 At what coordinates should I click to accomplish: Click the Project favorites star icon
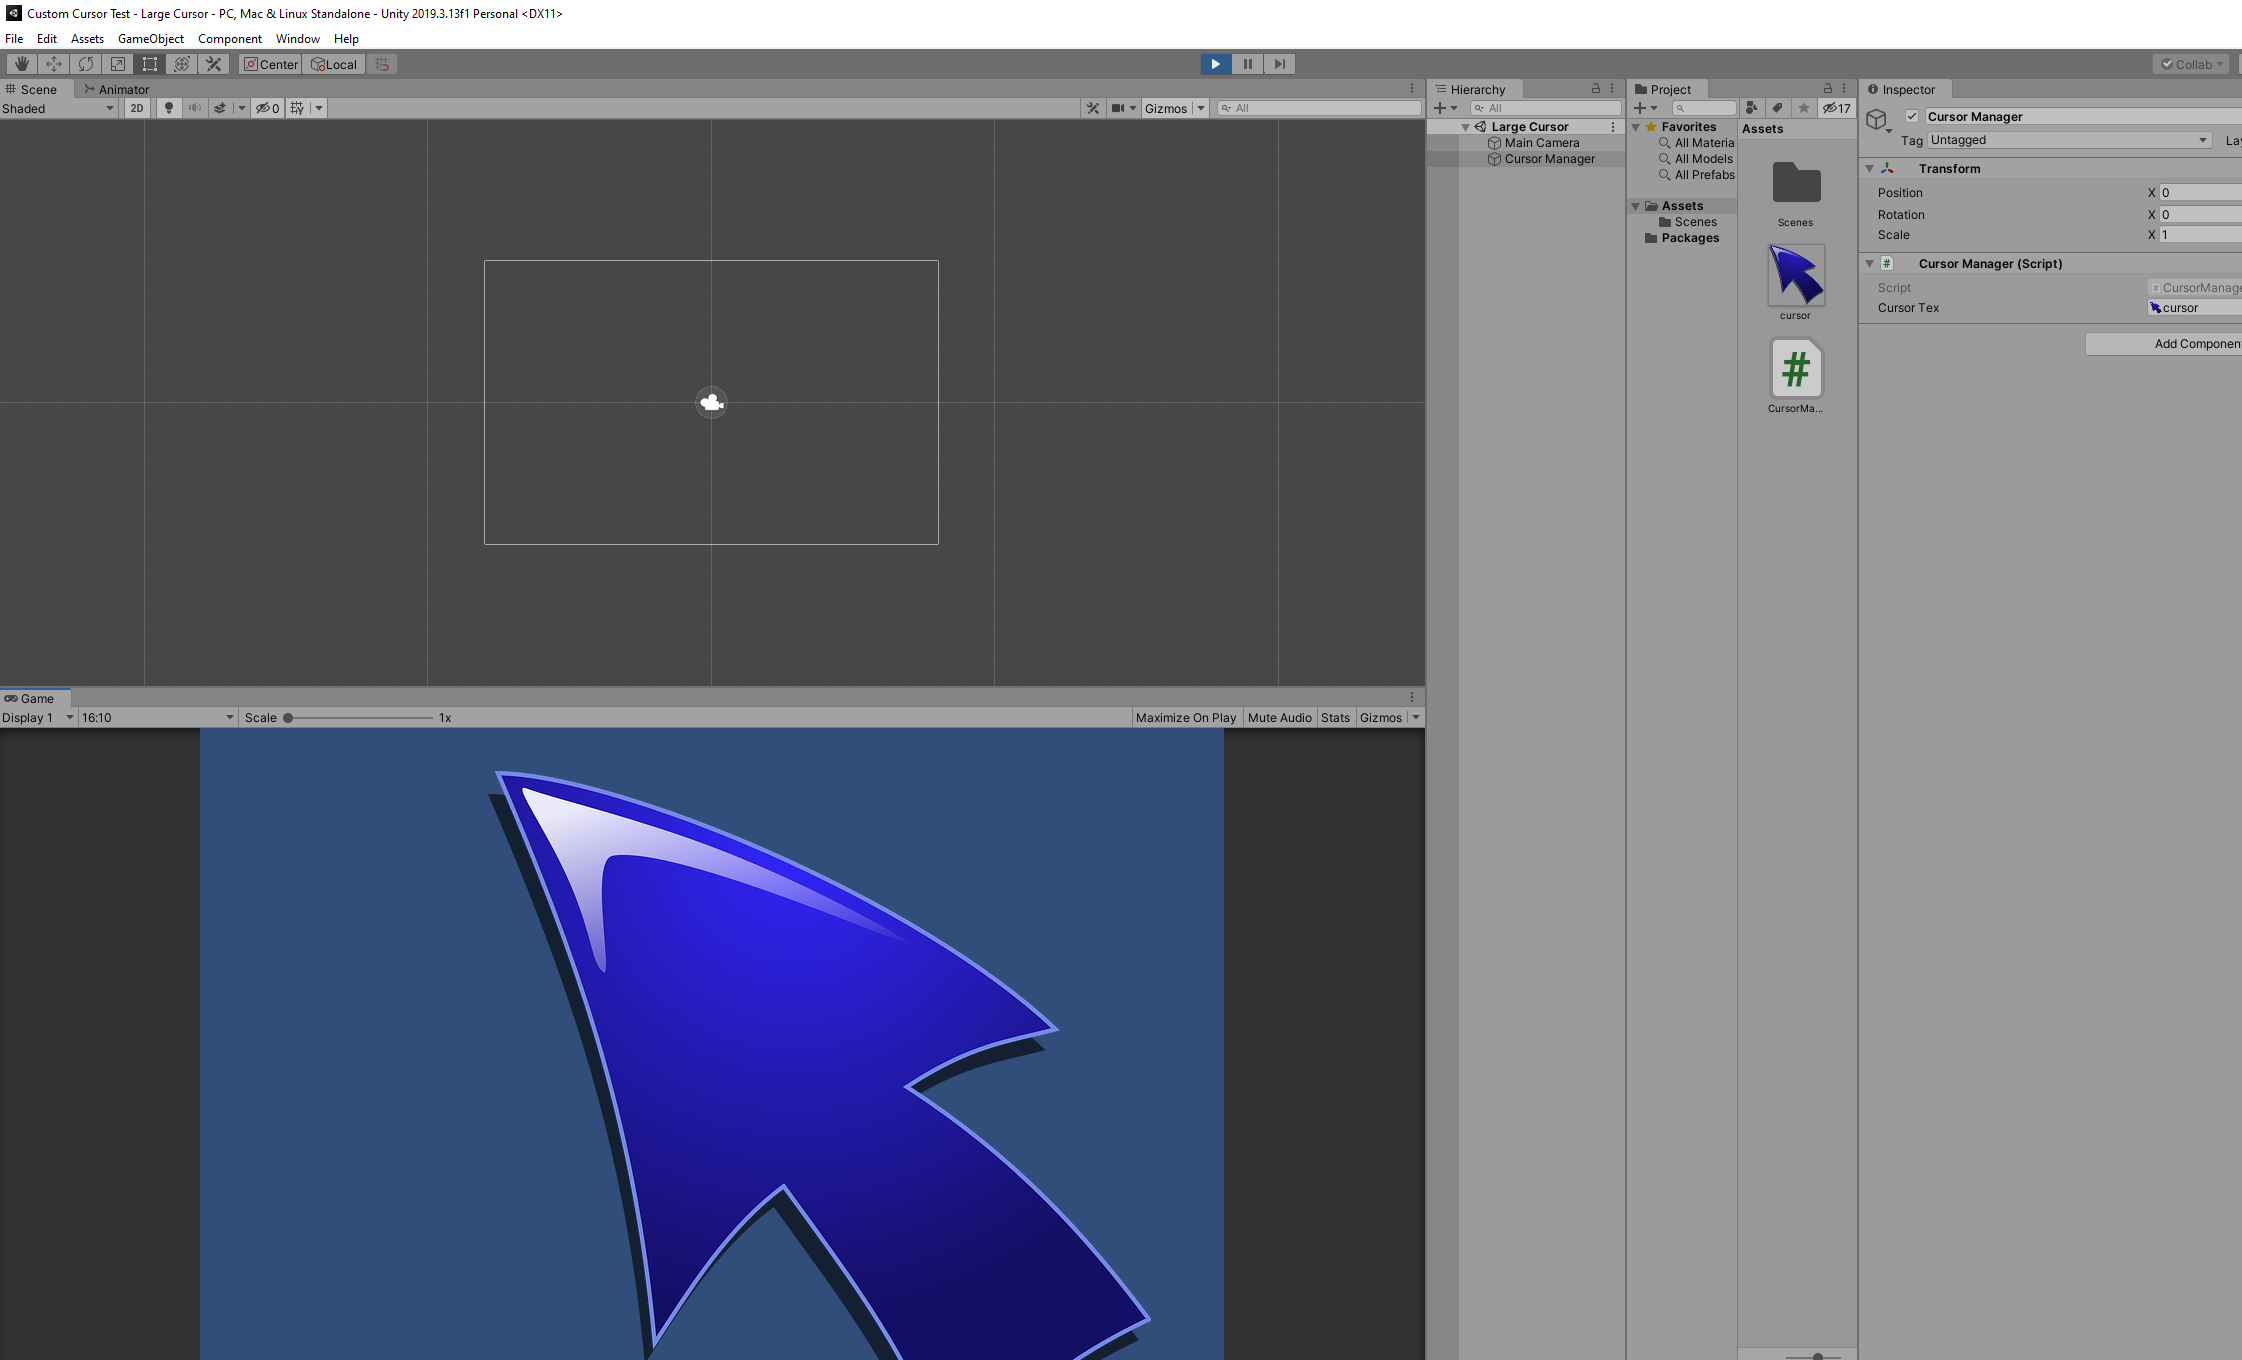point(1804,108)
